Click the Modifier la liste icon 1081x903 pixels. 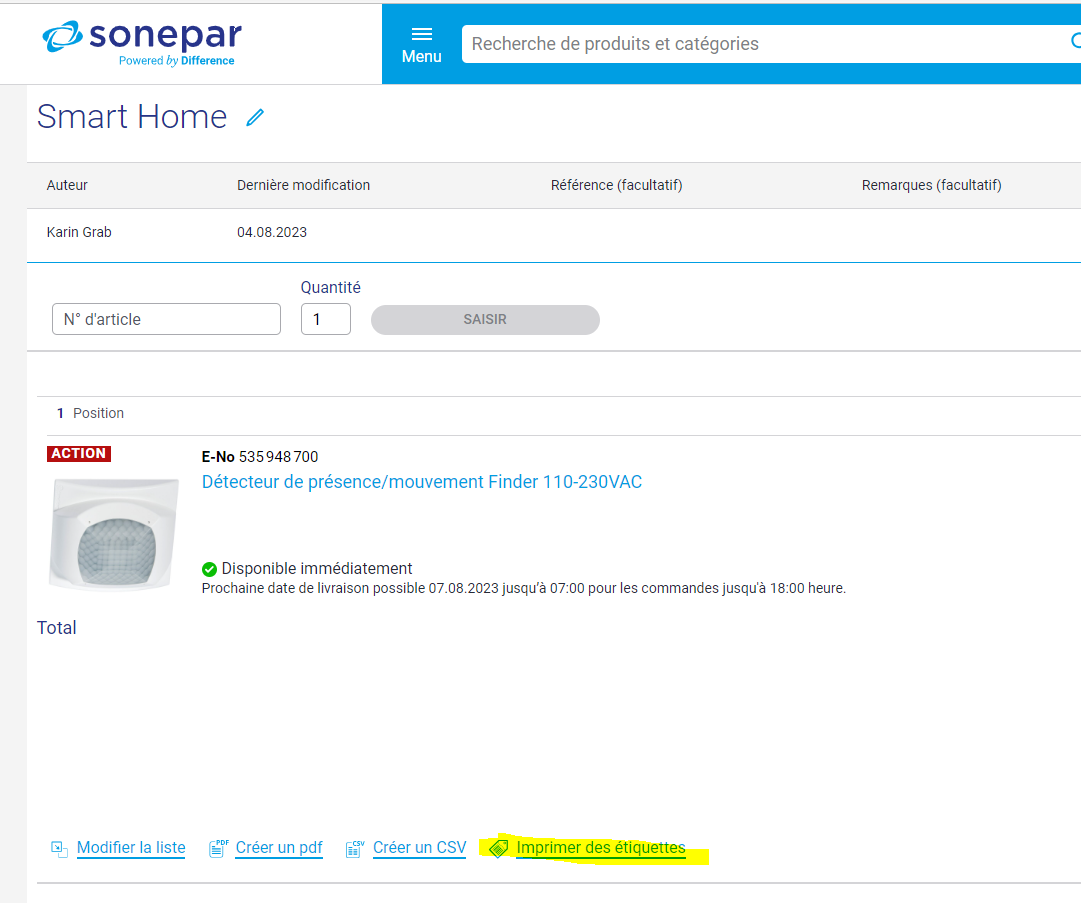coord(59,849)
